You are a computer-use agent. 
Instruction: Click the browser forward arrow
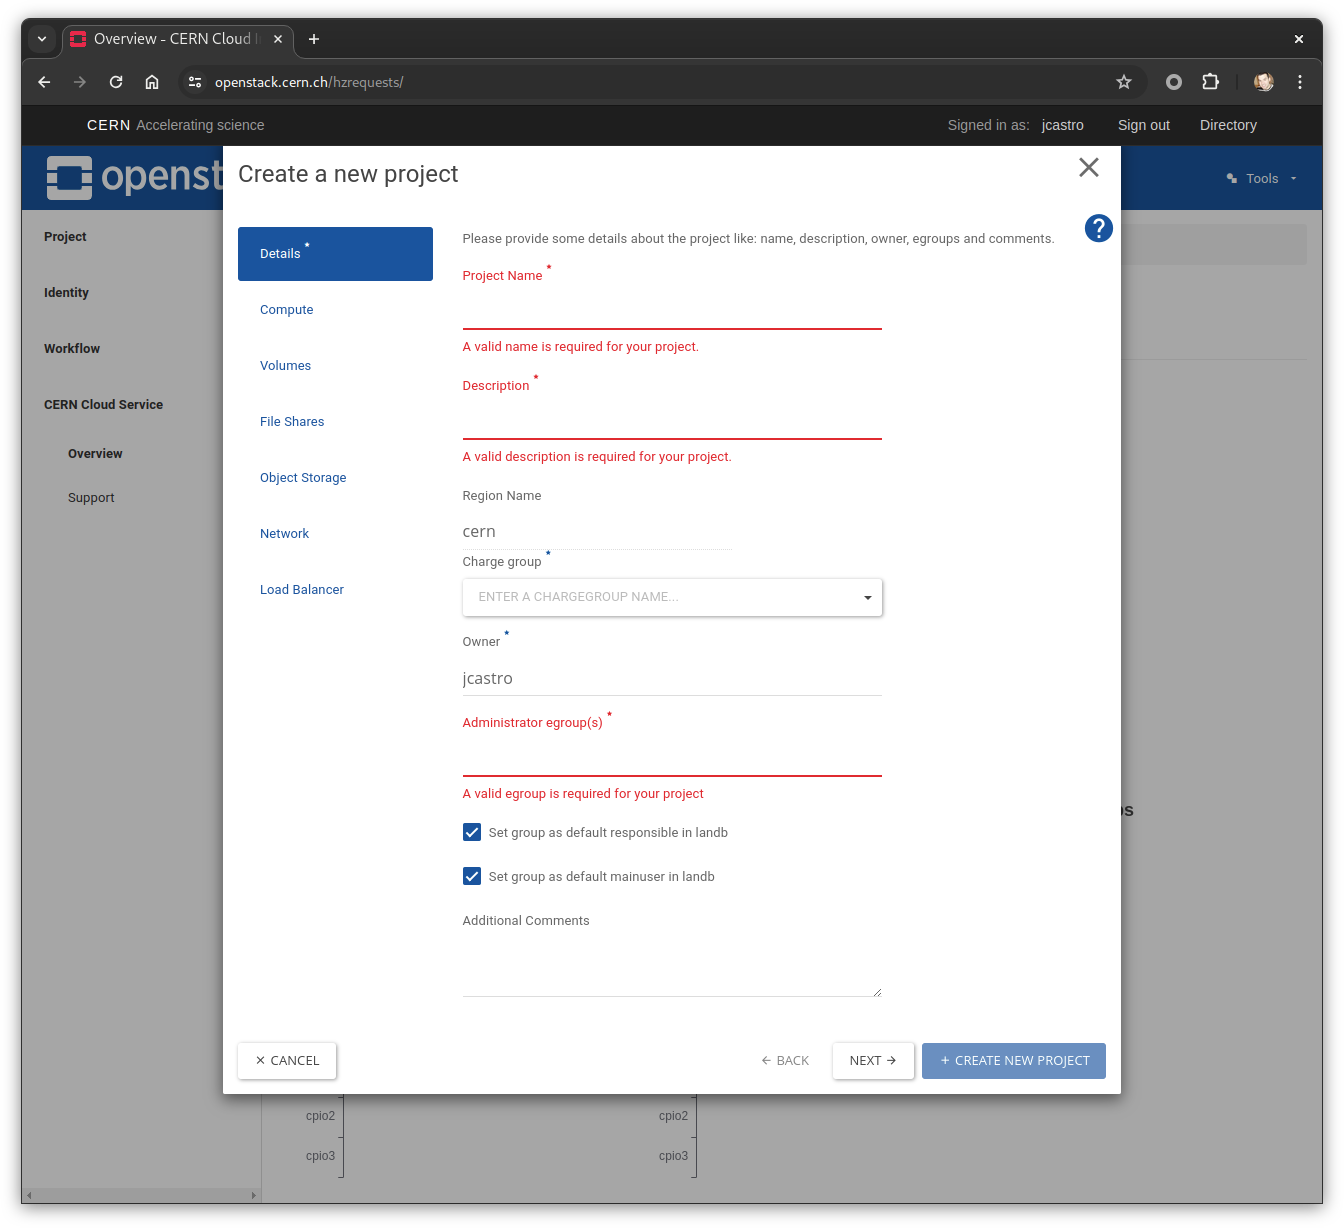[x=80, y=82]
